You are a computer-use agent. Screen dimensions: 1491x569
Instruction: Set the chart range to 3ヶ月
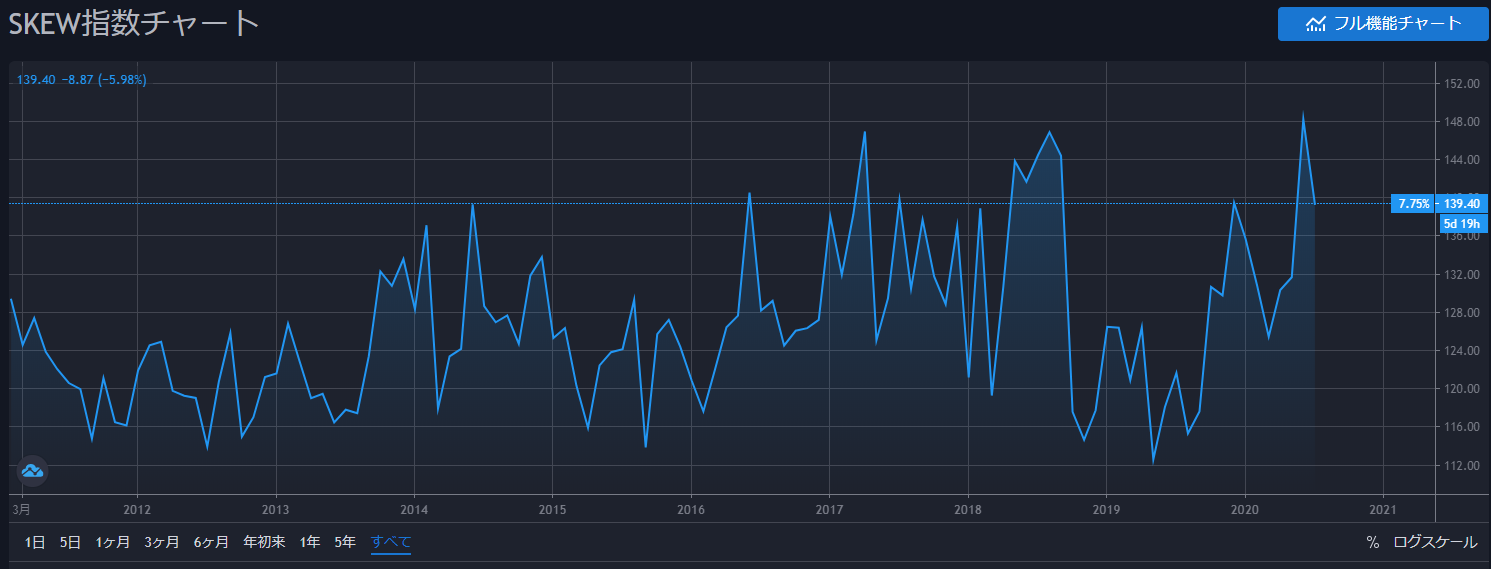pos(162,542)
